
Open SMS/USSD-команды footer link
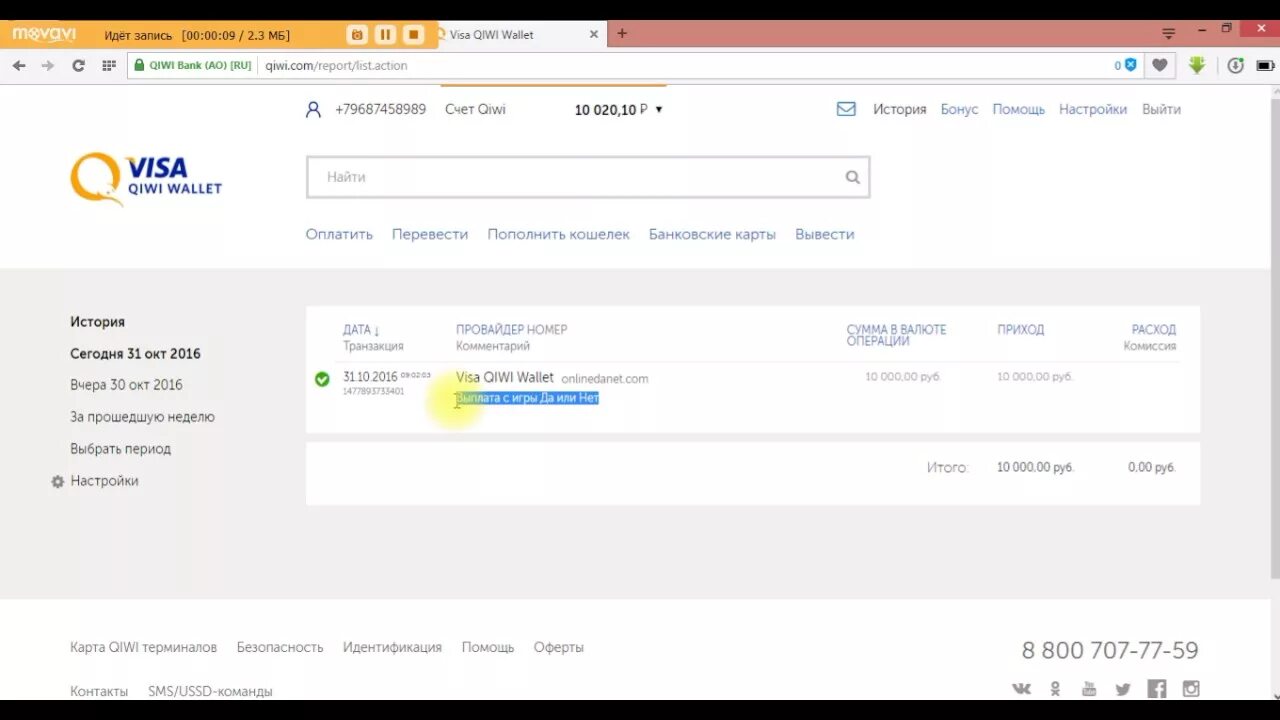[210, 691]
